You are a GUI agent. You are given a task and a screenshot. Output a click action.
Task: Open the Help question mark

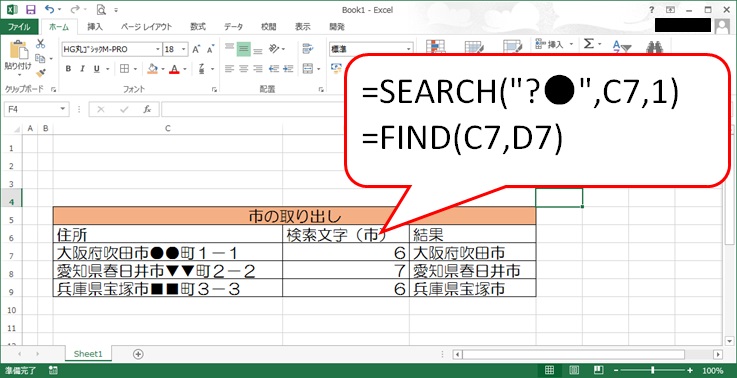click(x=652, y=9)
